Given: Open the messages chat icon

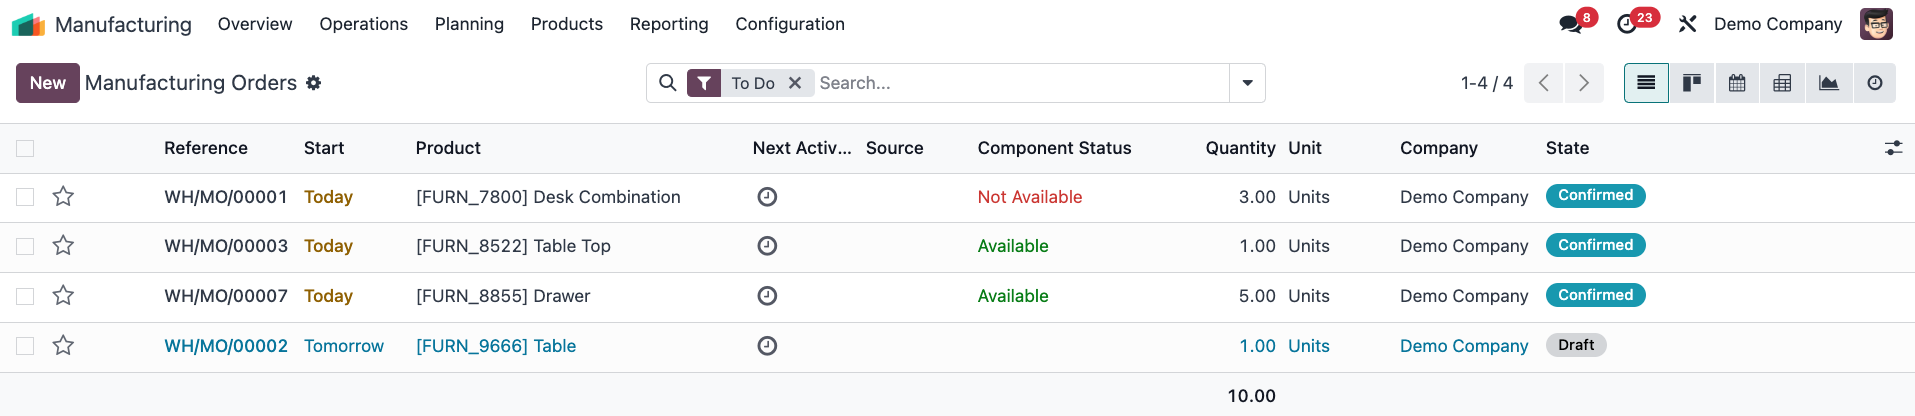Looking at the screenshot, I should (1571, 24).
